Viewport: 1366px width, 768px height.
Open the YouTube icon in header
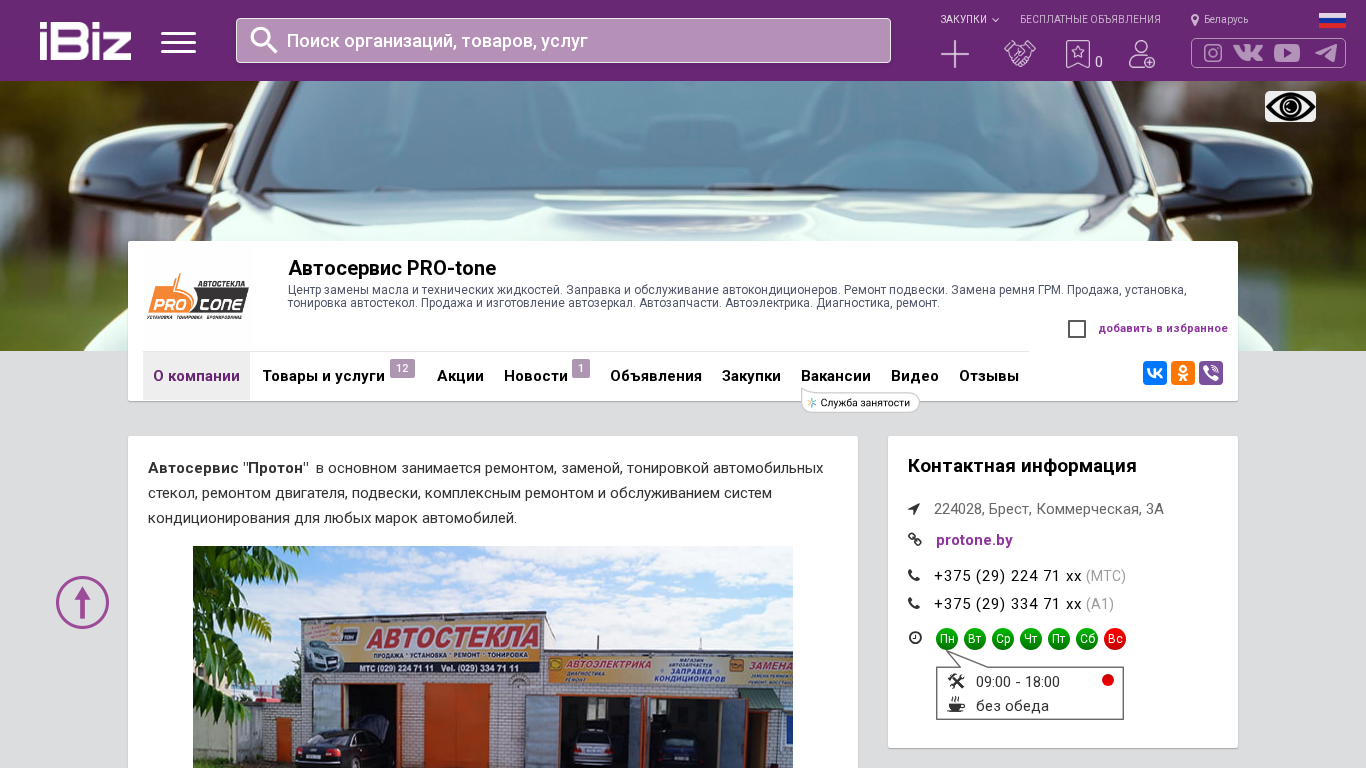click(1287, 53)
